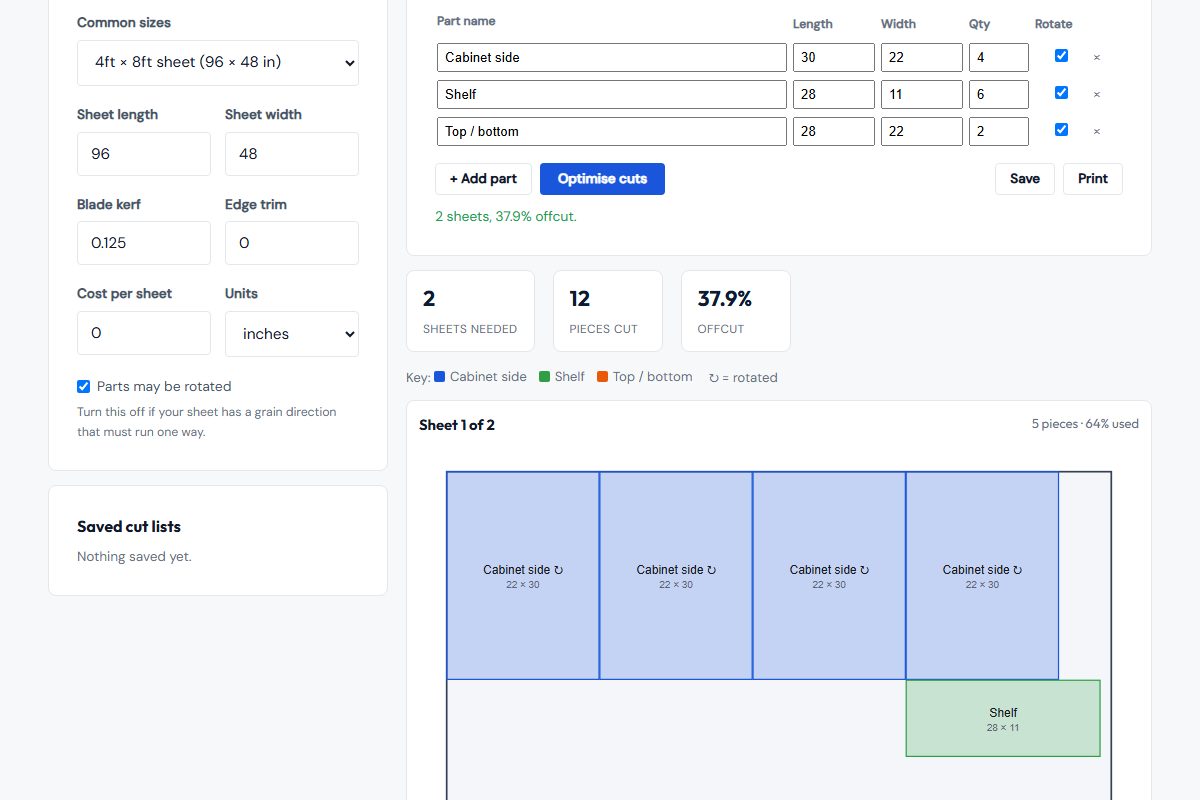The height and width of the screenshot is (800, 1200).
Task: Click the green Shelf legend swatch
Action: [544, 377]
